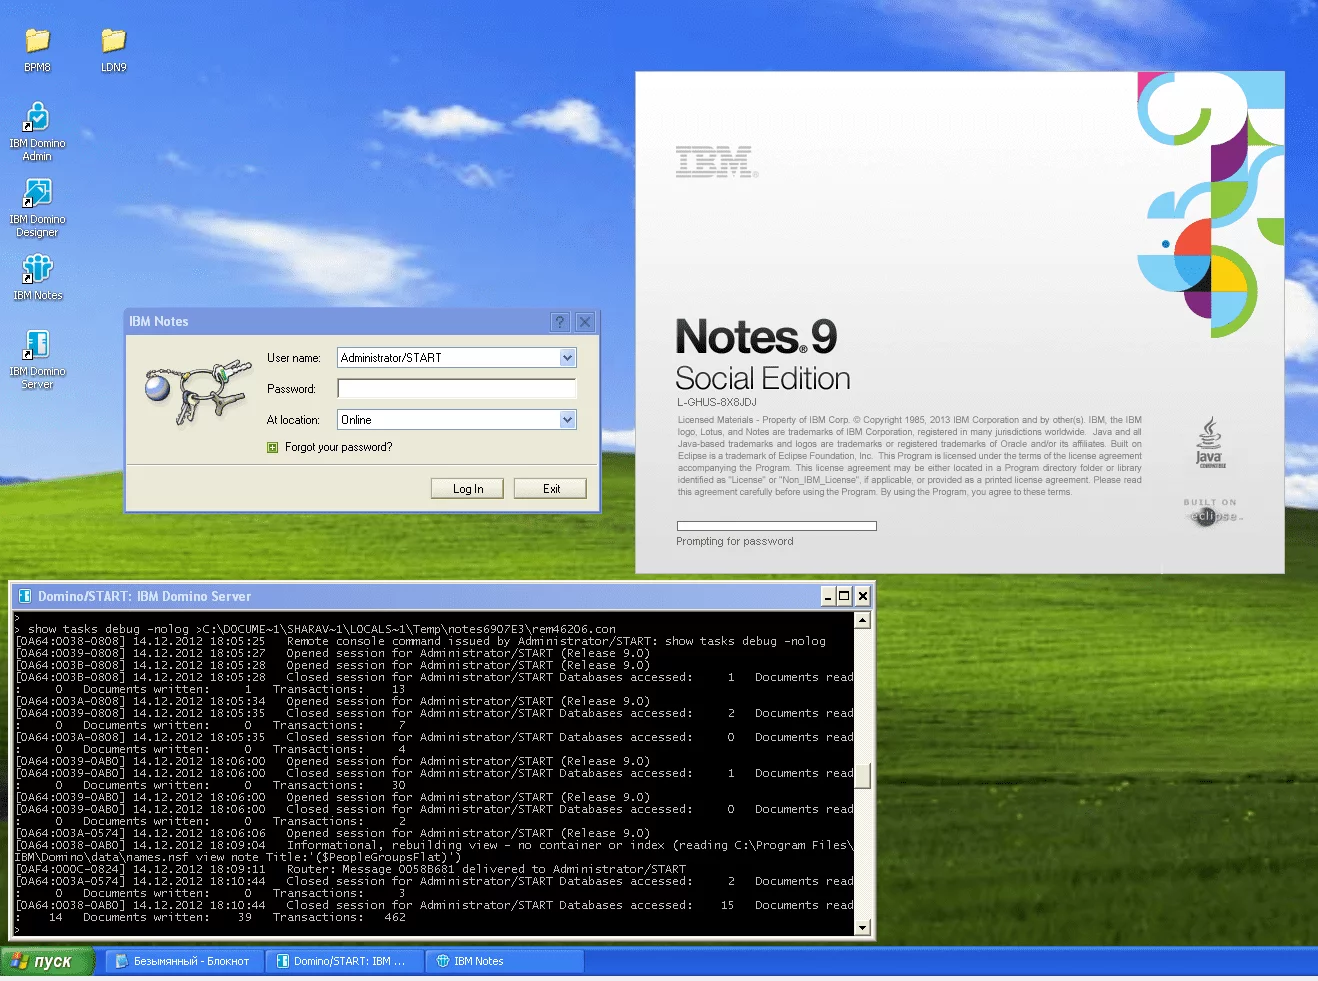Launch IBM Domino Admin shortcut
Screen dimensions: 1318x981
(37, 118)
